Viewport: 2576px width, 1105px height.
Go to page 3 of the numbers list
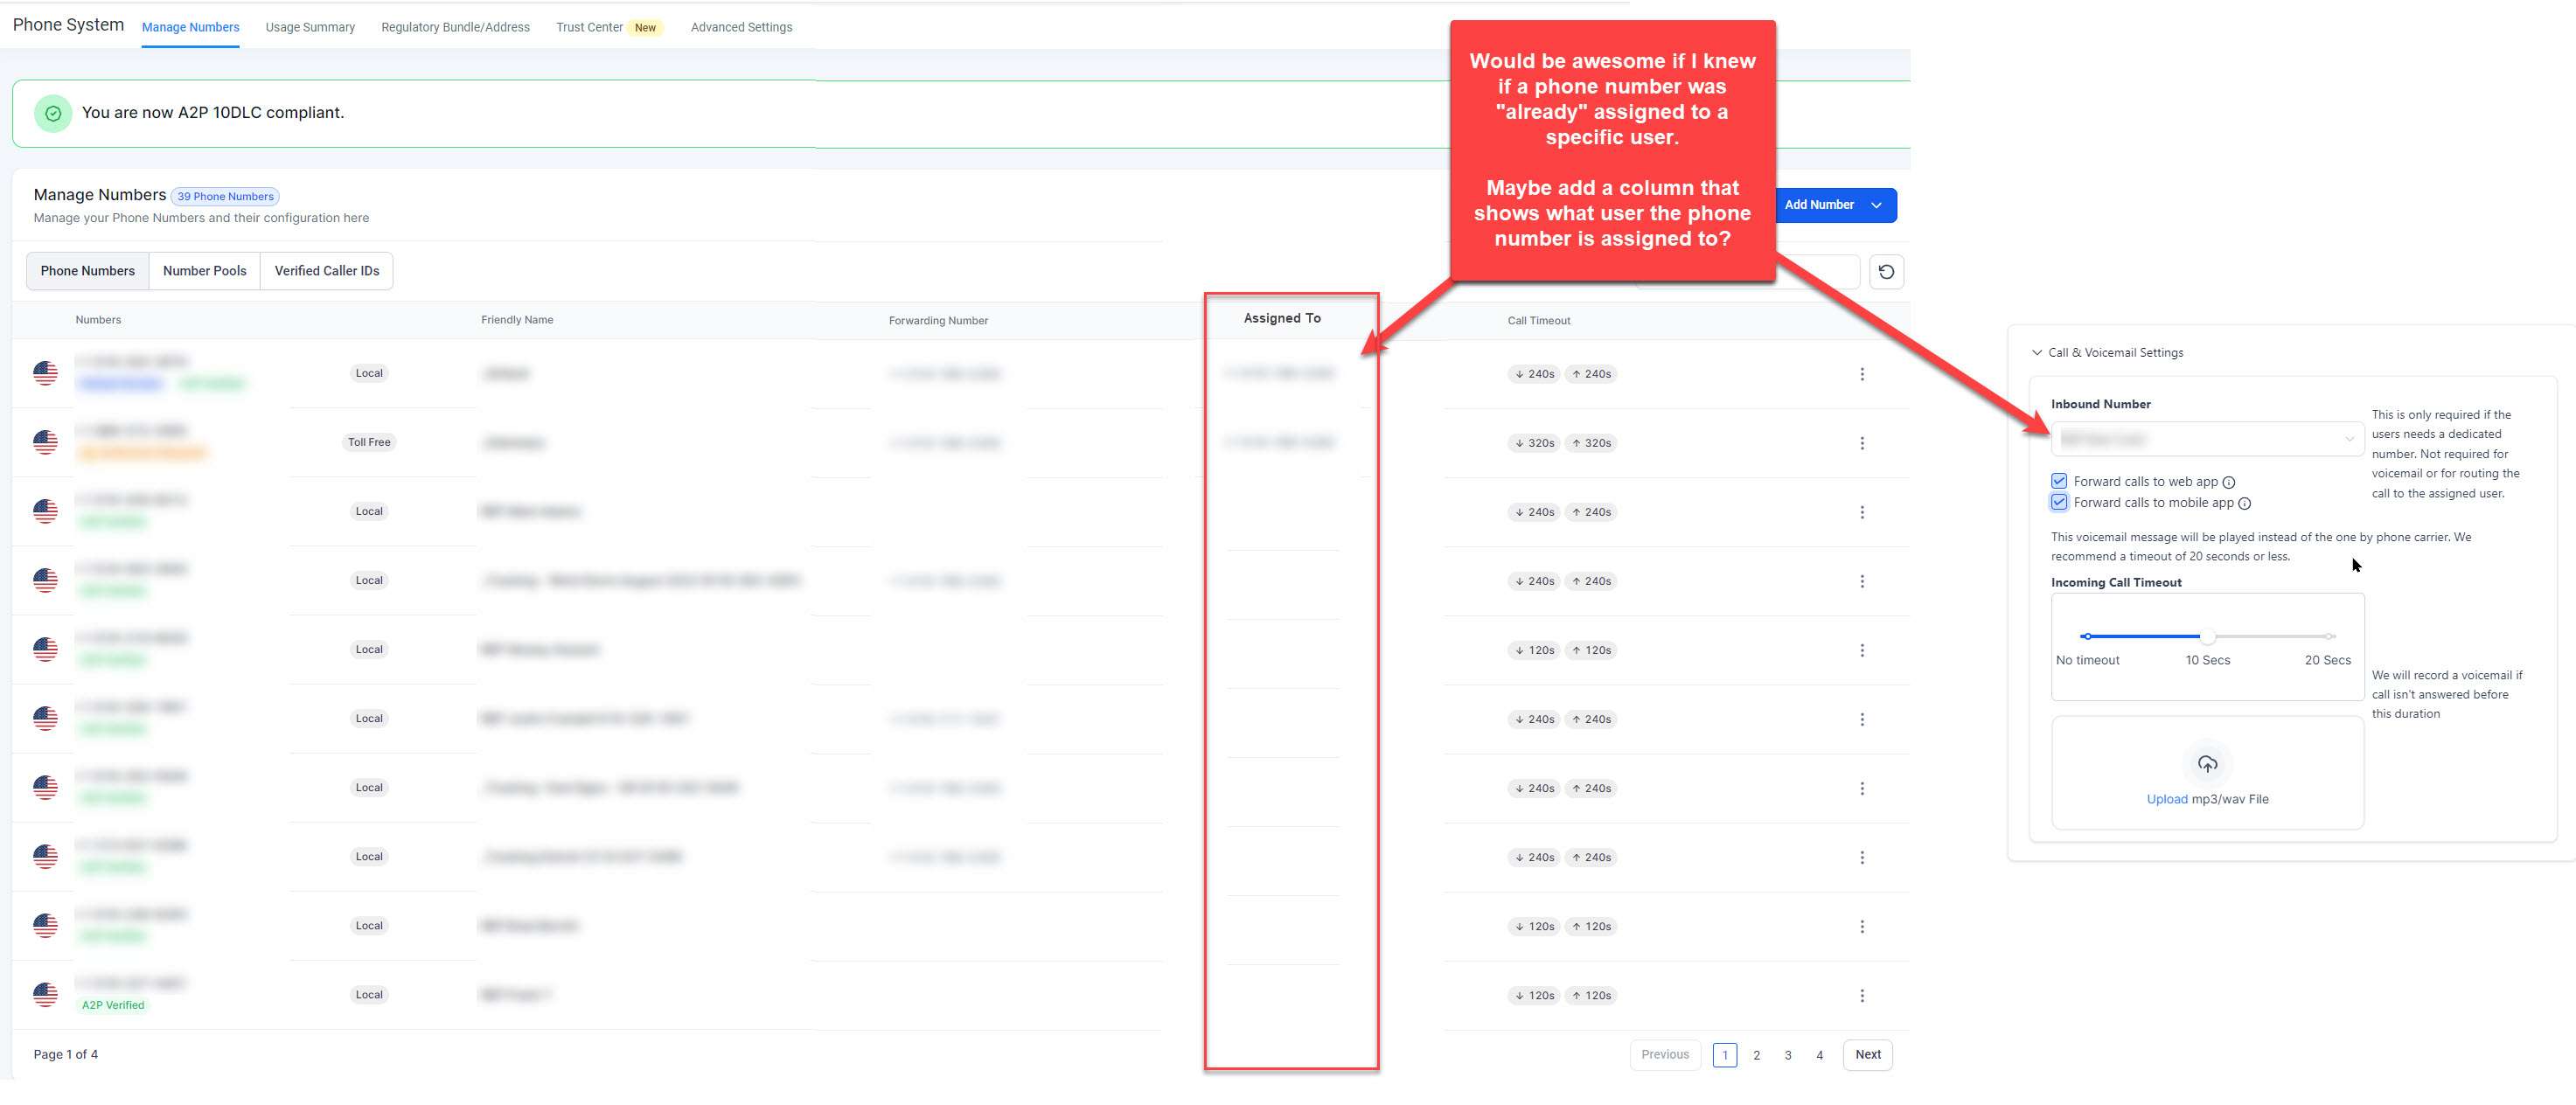[1788, 1056]
